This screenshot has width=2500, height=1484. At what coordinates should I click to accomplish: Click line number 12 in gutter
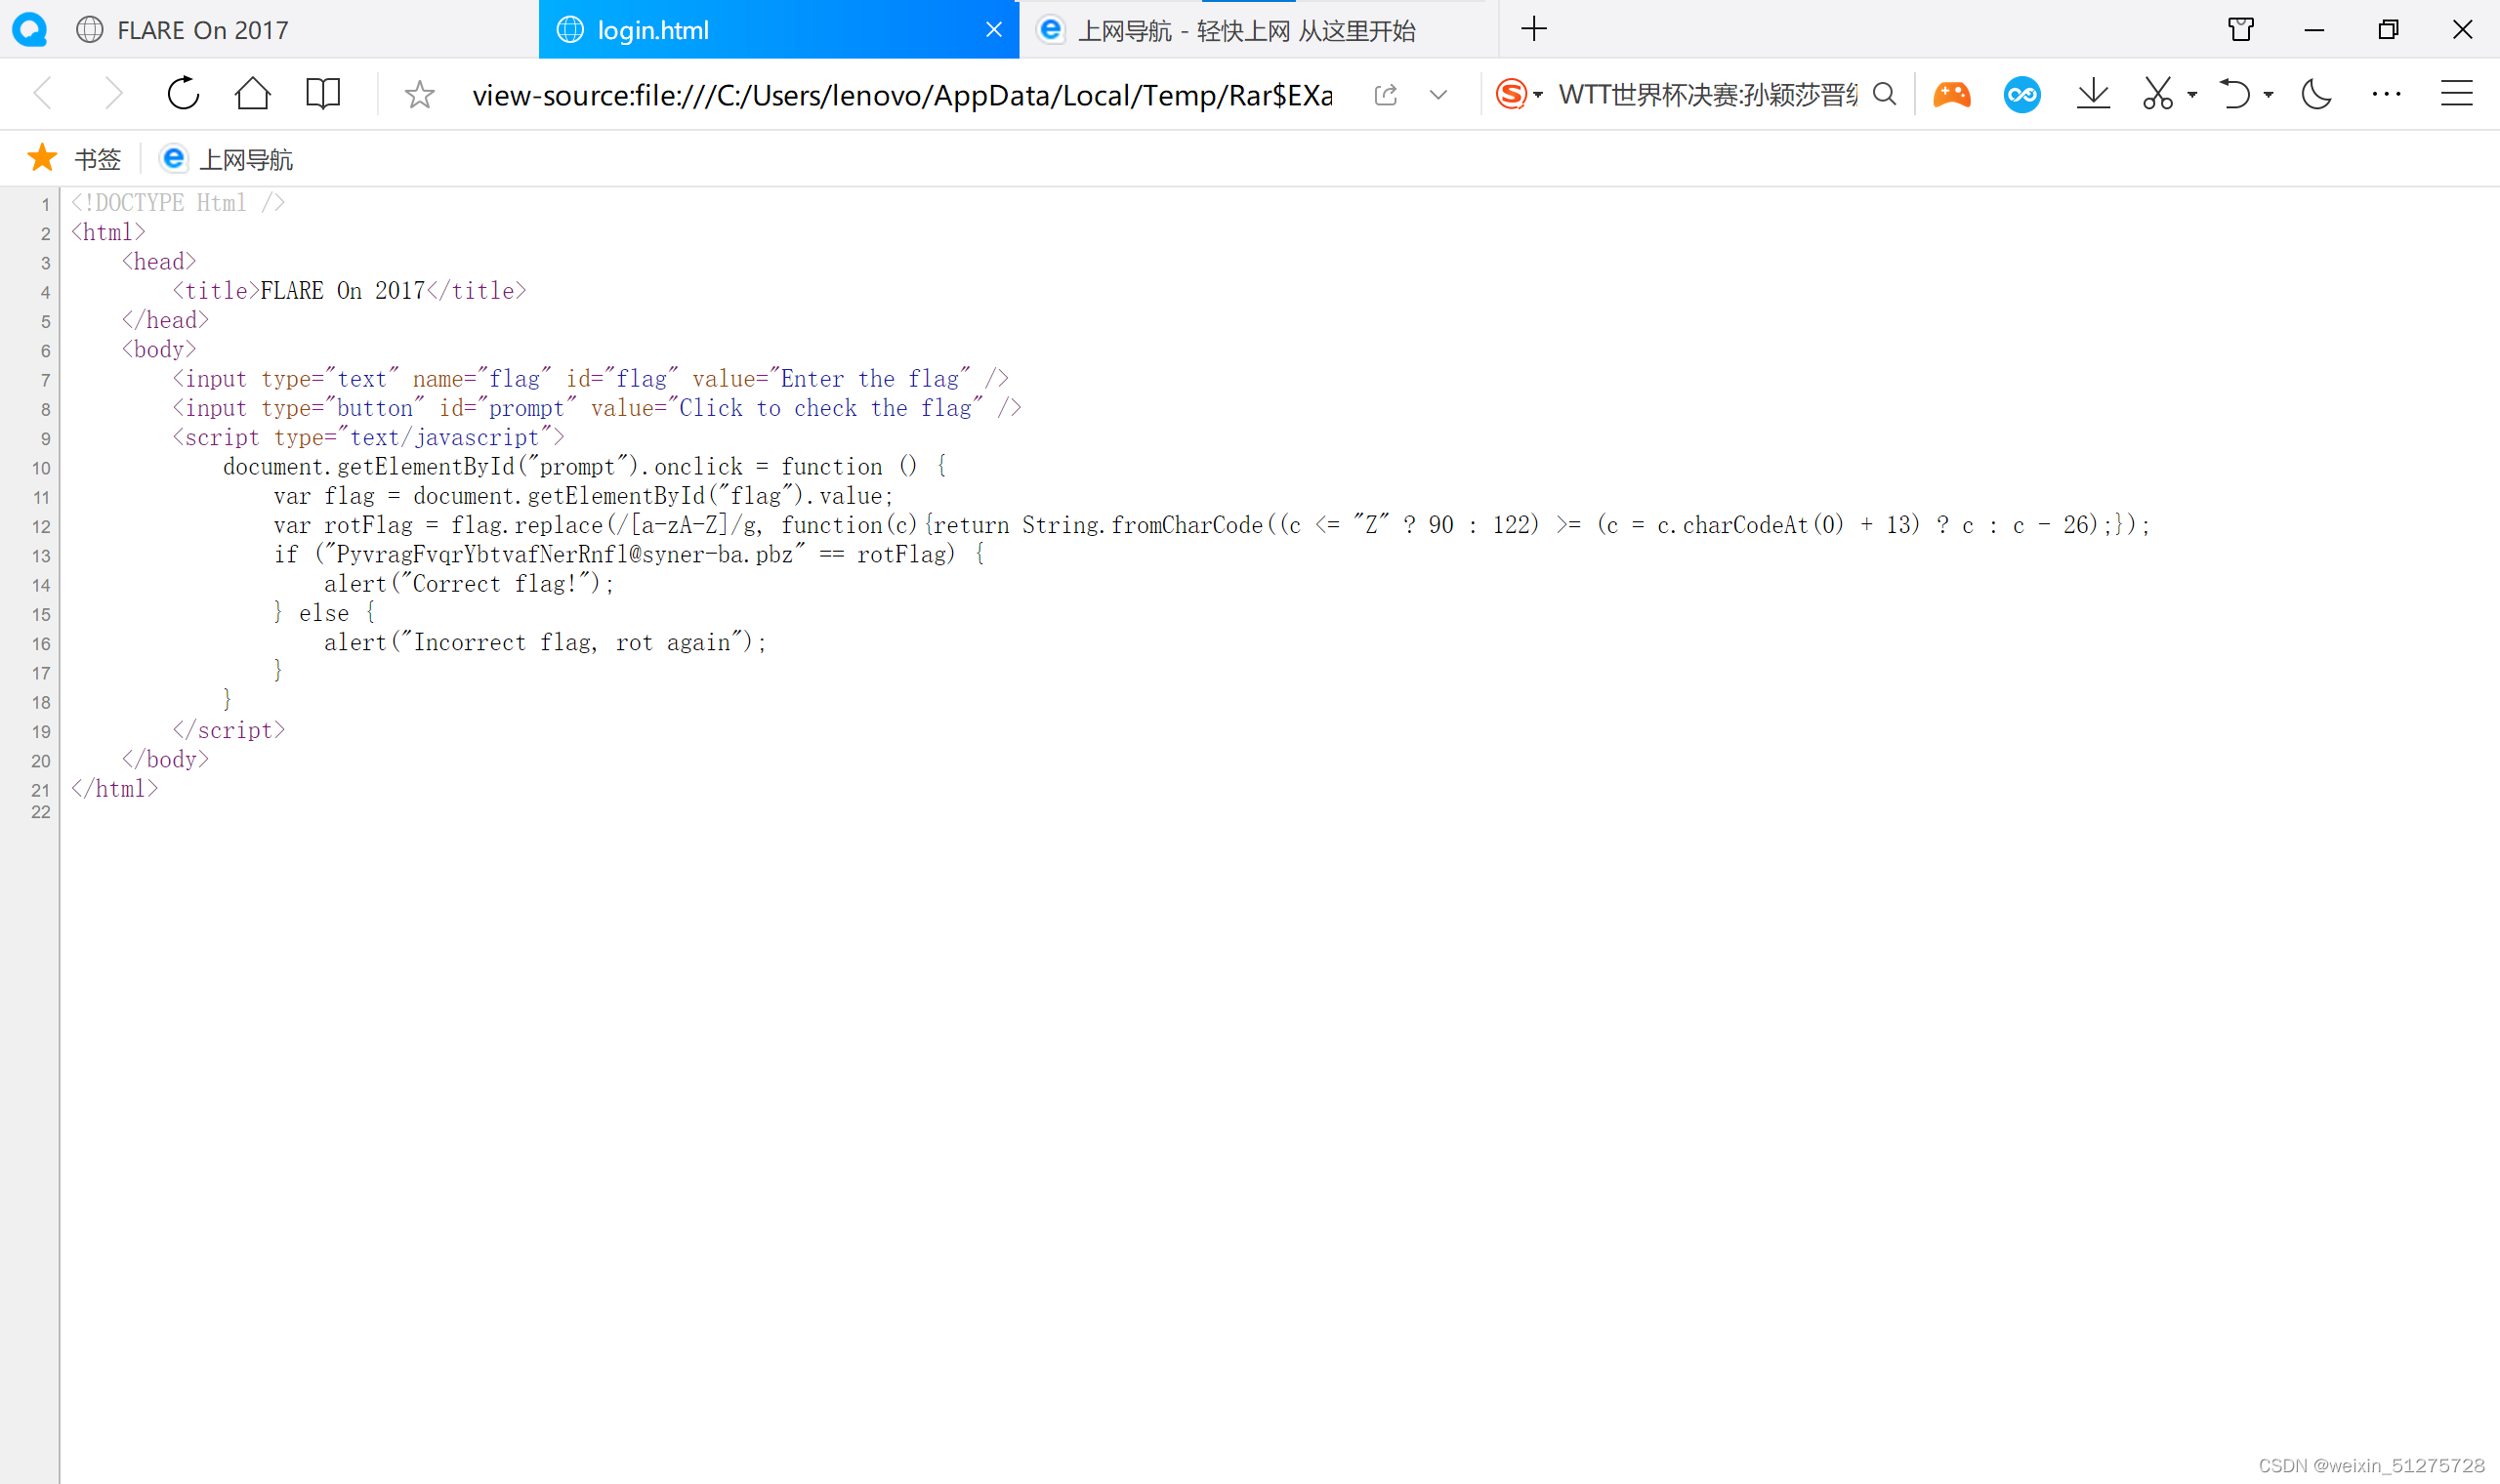[41, 527]
